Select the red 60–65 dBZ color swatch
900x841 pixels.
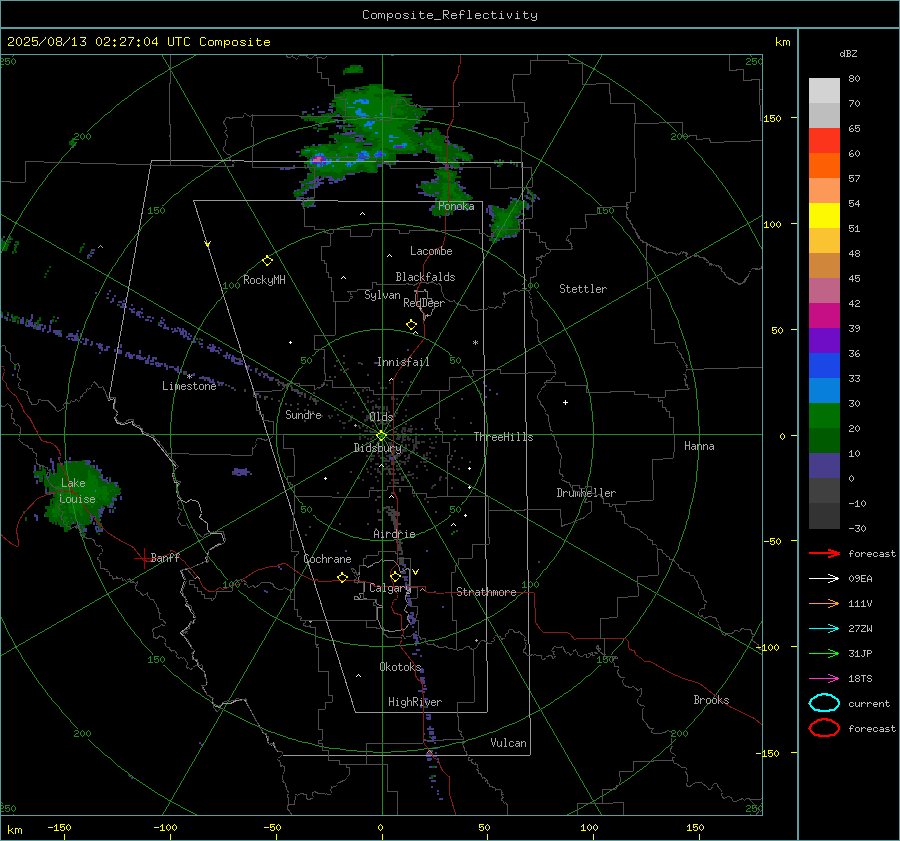click(x=824, y=141)
